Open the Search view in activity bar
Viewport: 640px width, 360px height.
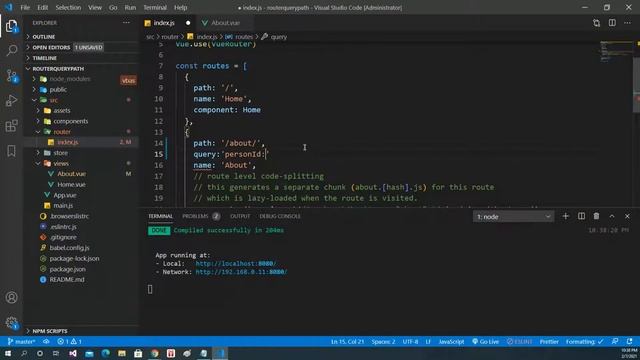pos(11,51)
